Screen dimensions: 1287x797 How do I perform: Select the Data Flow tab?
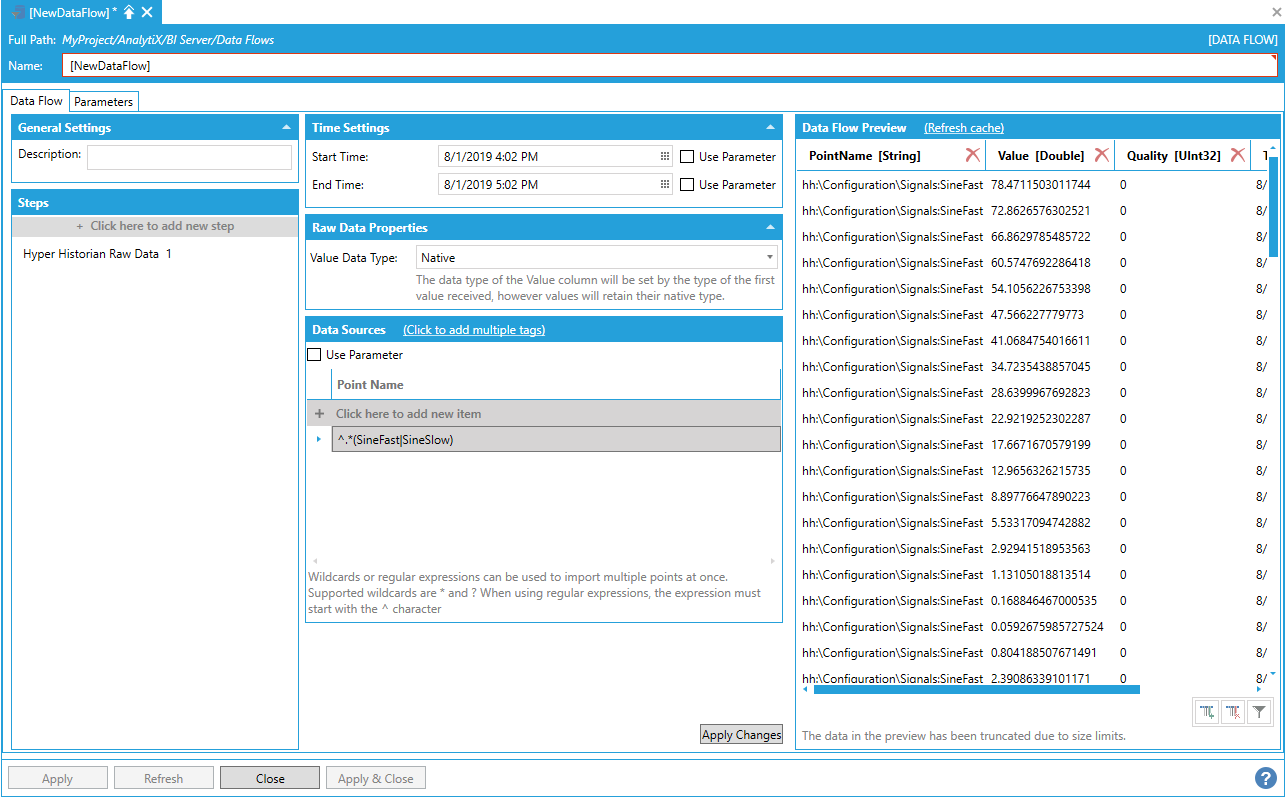[x=37, y=101]
